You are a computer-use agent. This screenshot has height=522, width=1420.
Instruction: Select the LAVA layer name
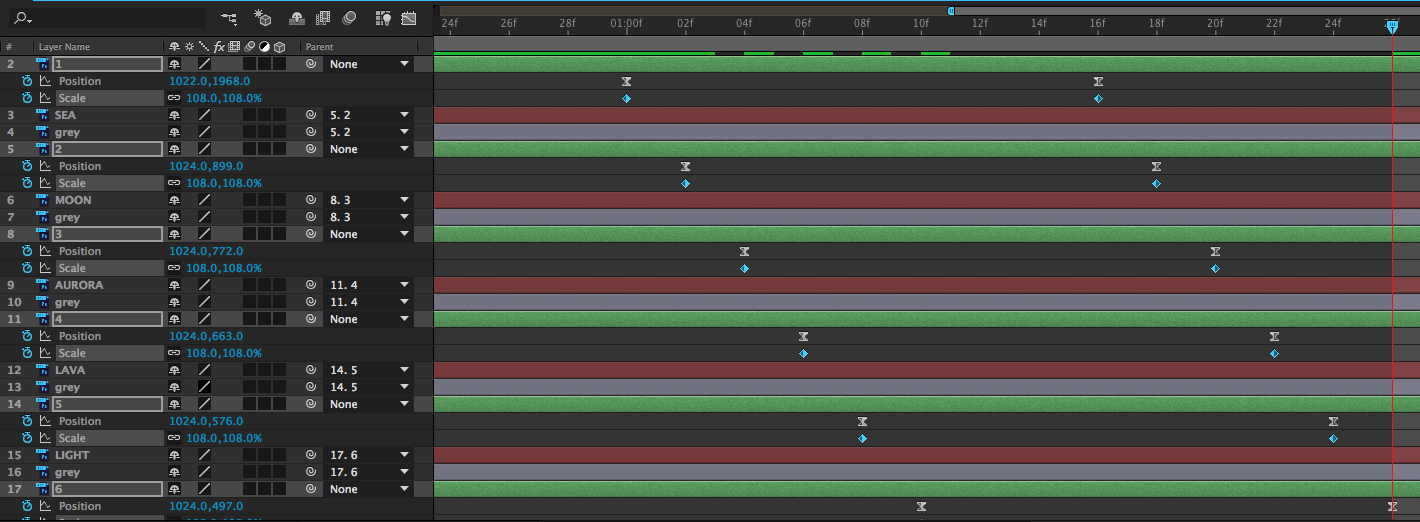70,370
